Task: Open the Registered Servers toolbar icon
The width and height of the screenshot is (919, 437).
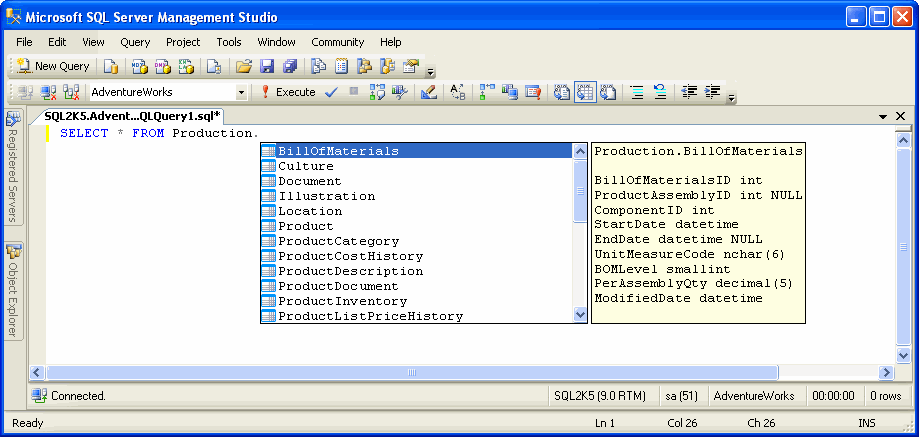Action: click(x=318, y=66)
